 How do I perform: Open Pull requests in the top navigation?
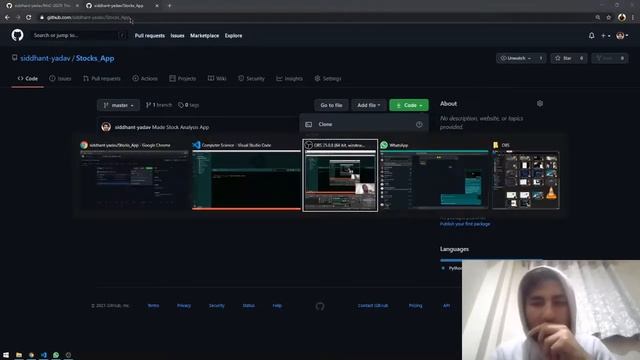[150, 36]
